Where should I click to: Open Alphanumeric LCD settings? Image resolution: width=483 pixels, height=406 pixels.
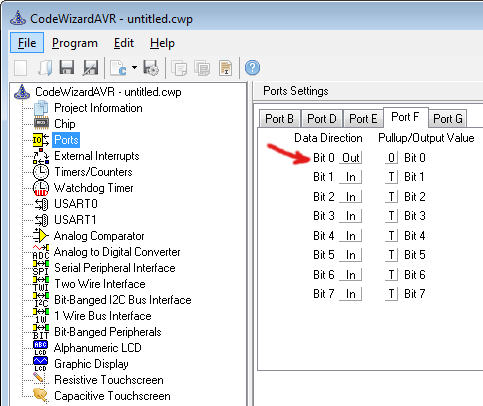pyautogui.click(x=98, y=348)
